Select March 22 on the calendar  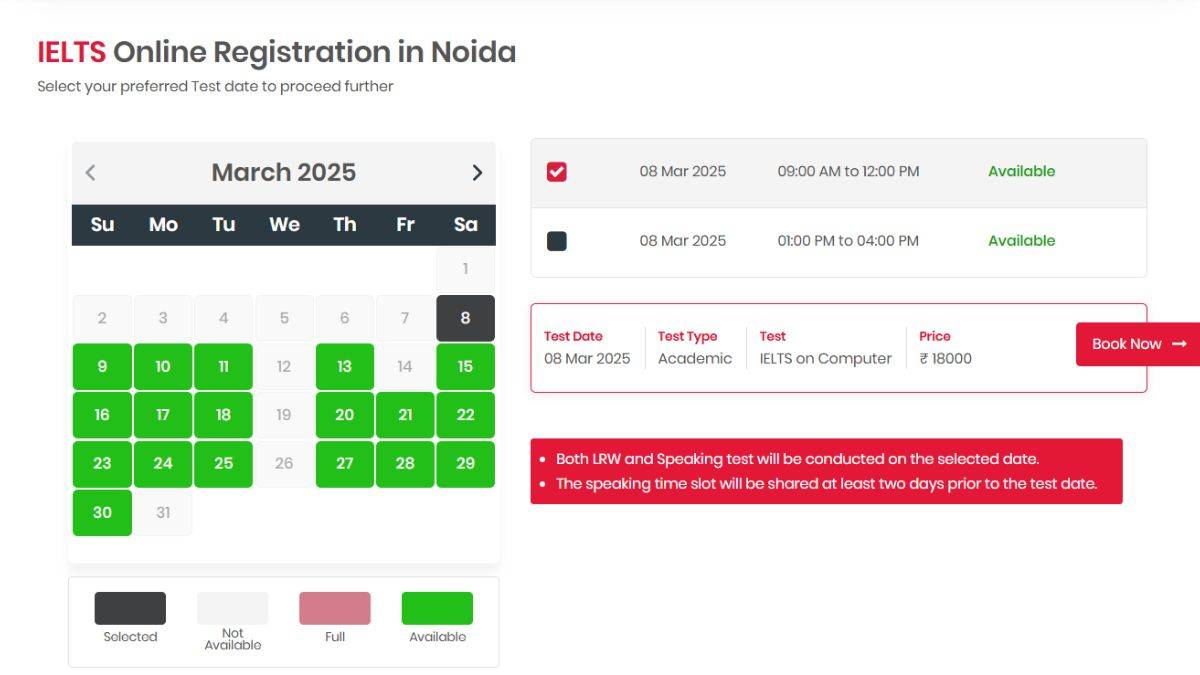(x=465, y=414)
